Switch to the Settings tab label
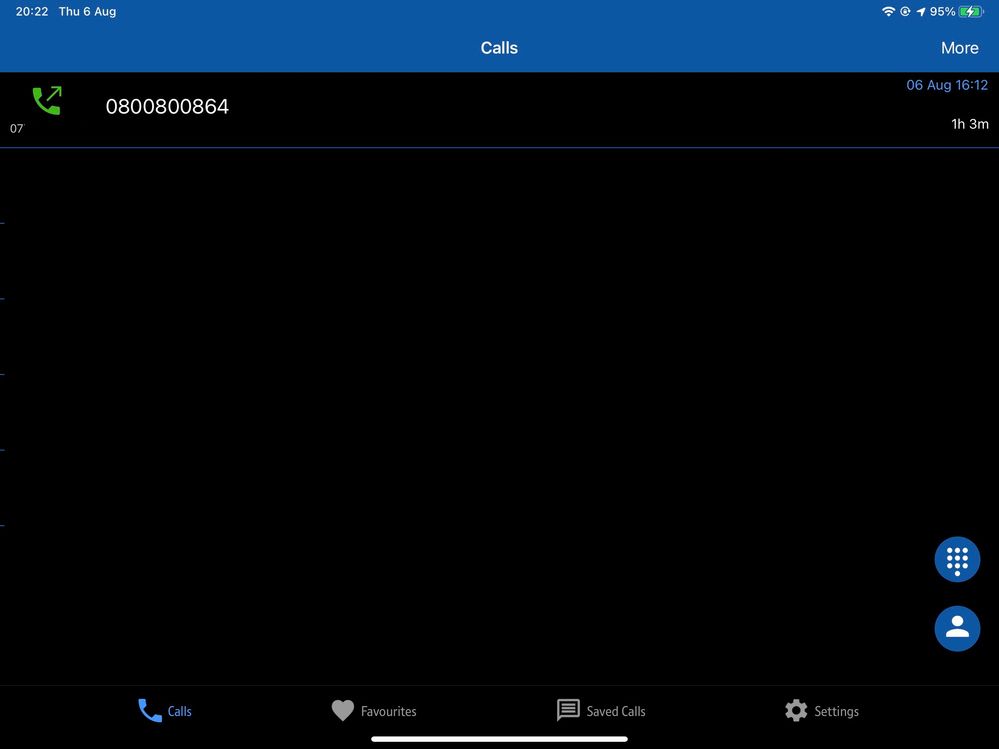The width and height of the screenshot is (999, 749). tap(836, 712)
